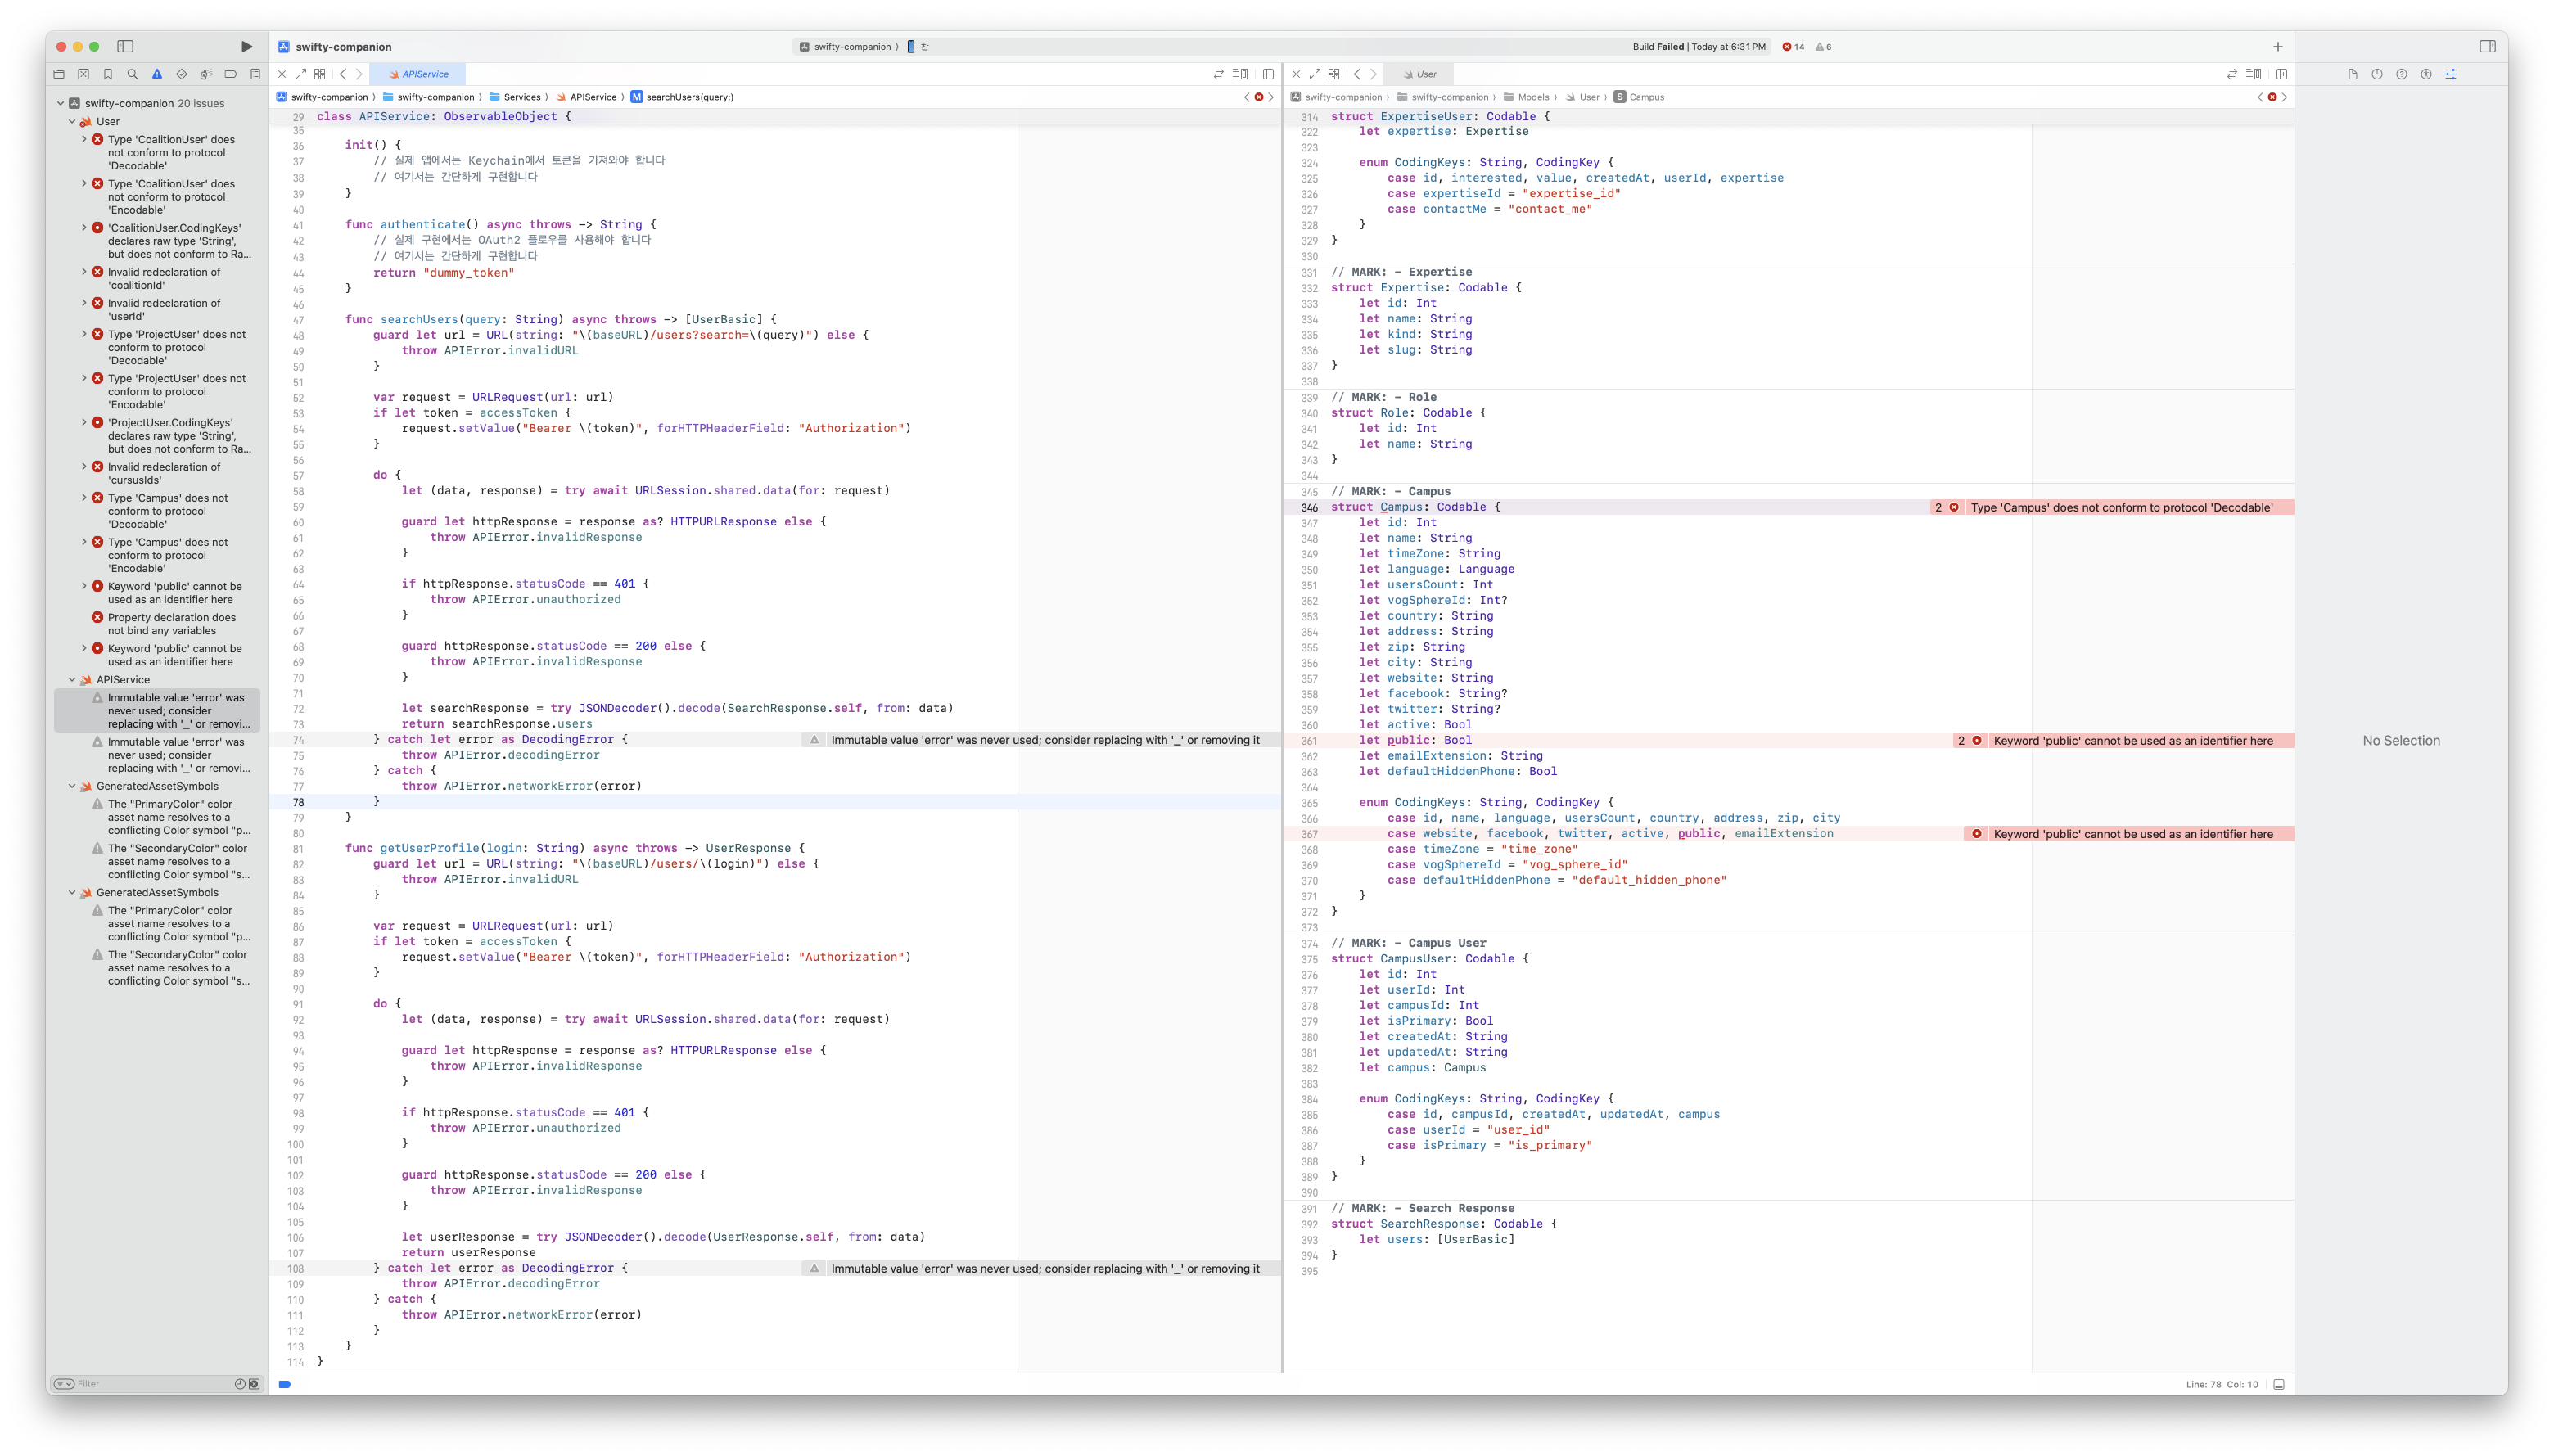Click Services folder in the breadcrumb
The height and width of the screenshot is (1456, 2554).
click(521, 97)
